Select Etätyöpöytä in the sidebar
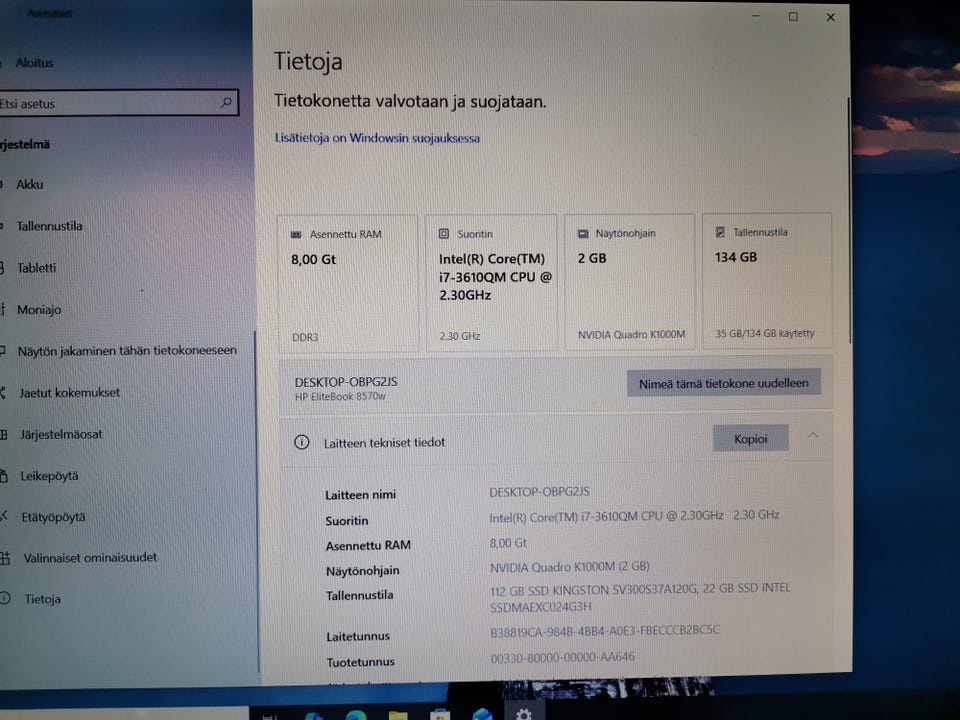Screen dimensions: 960x720 pyautogui.click(x=53, y=517)
